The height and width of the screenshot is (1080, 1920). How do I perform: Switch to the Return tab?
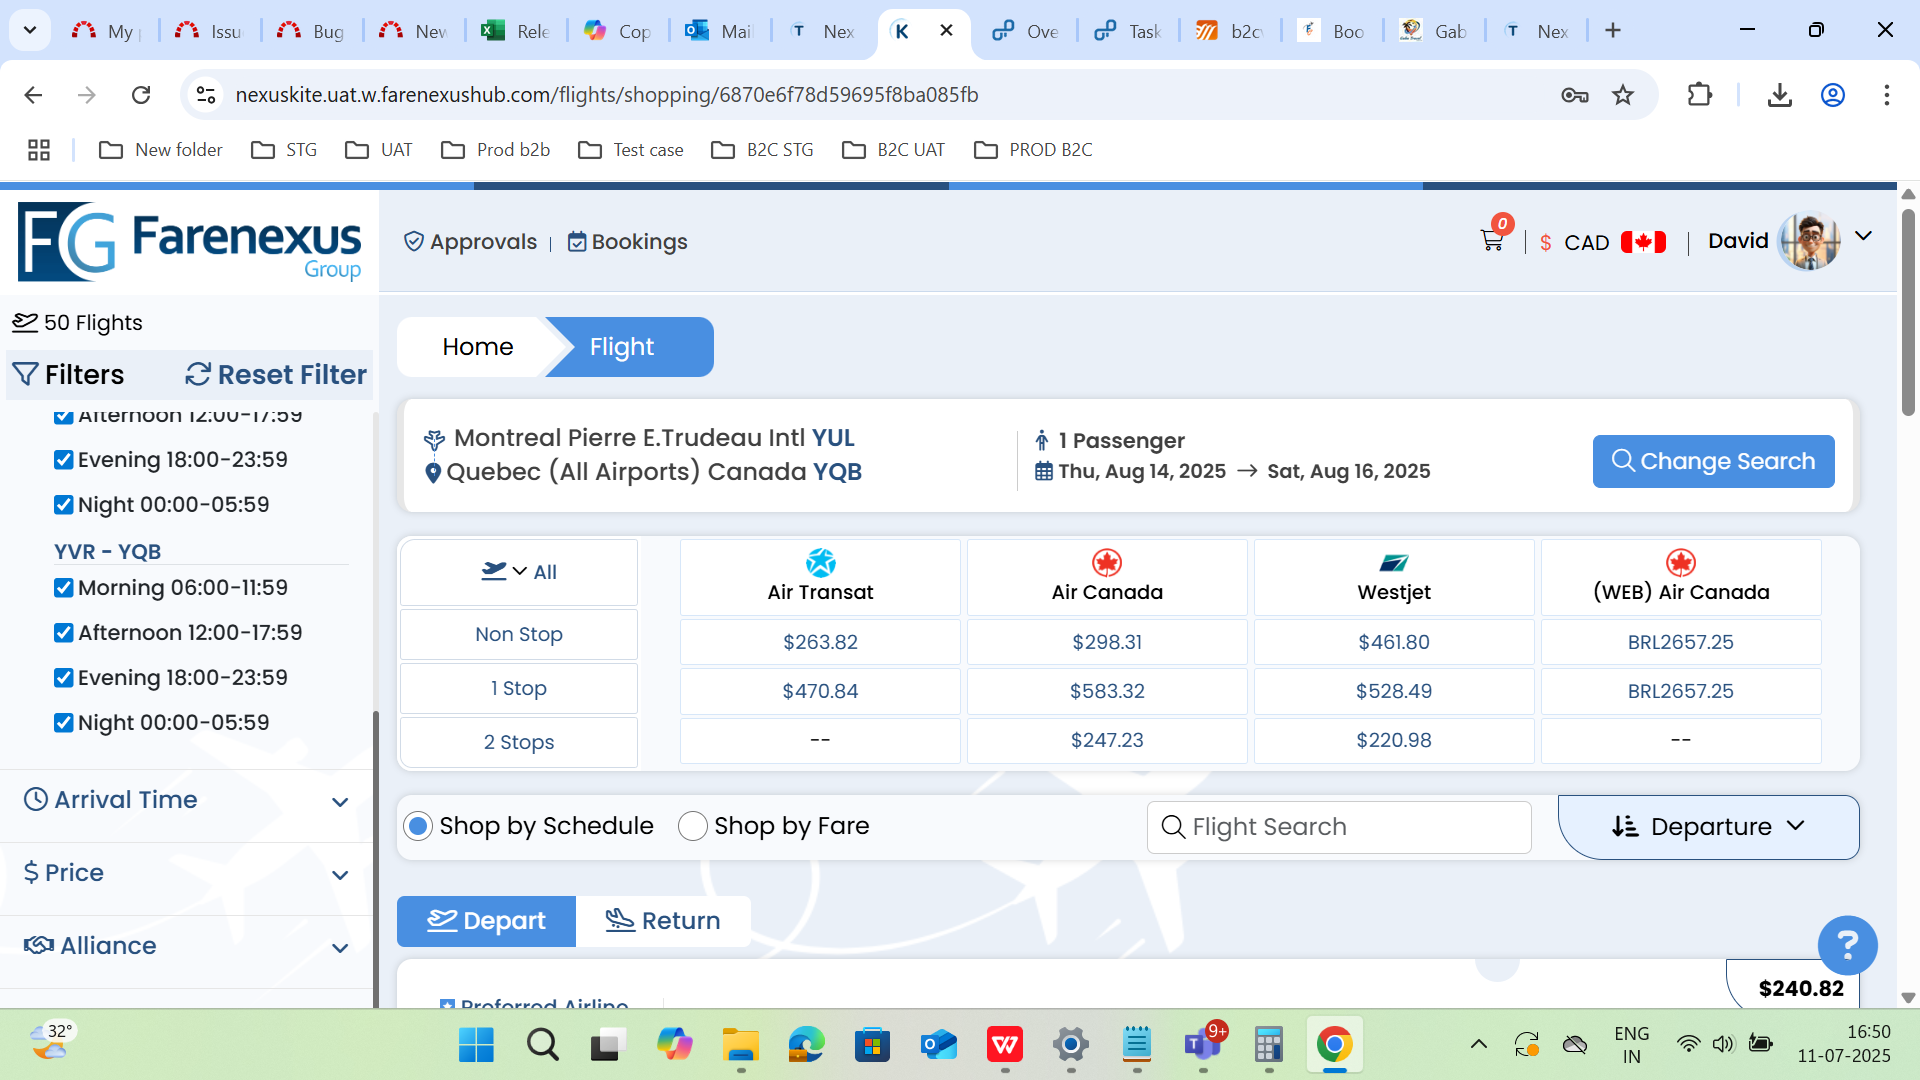(663, 921)
